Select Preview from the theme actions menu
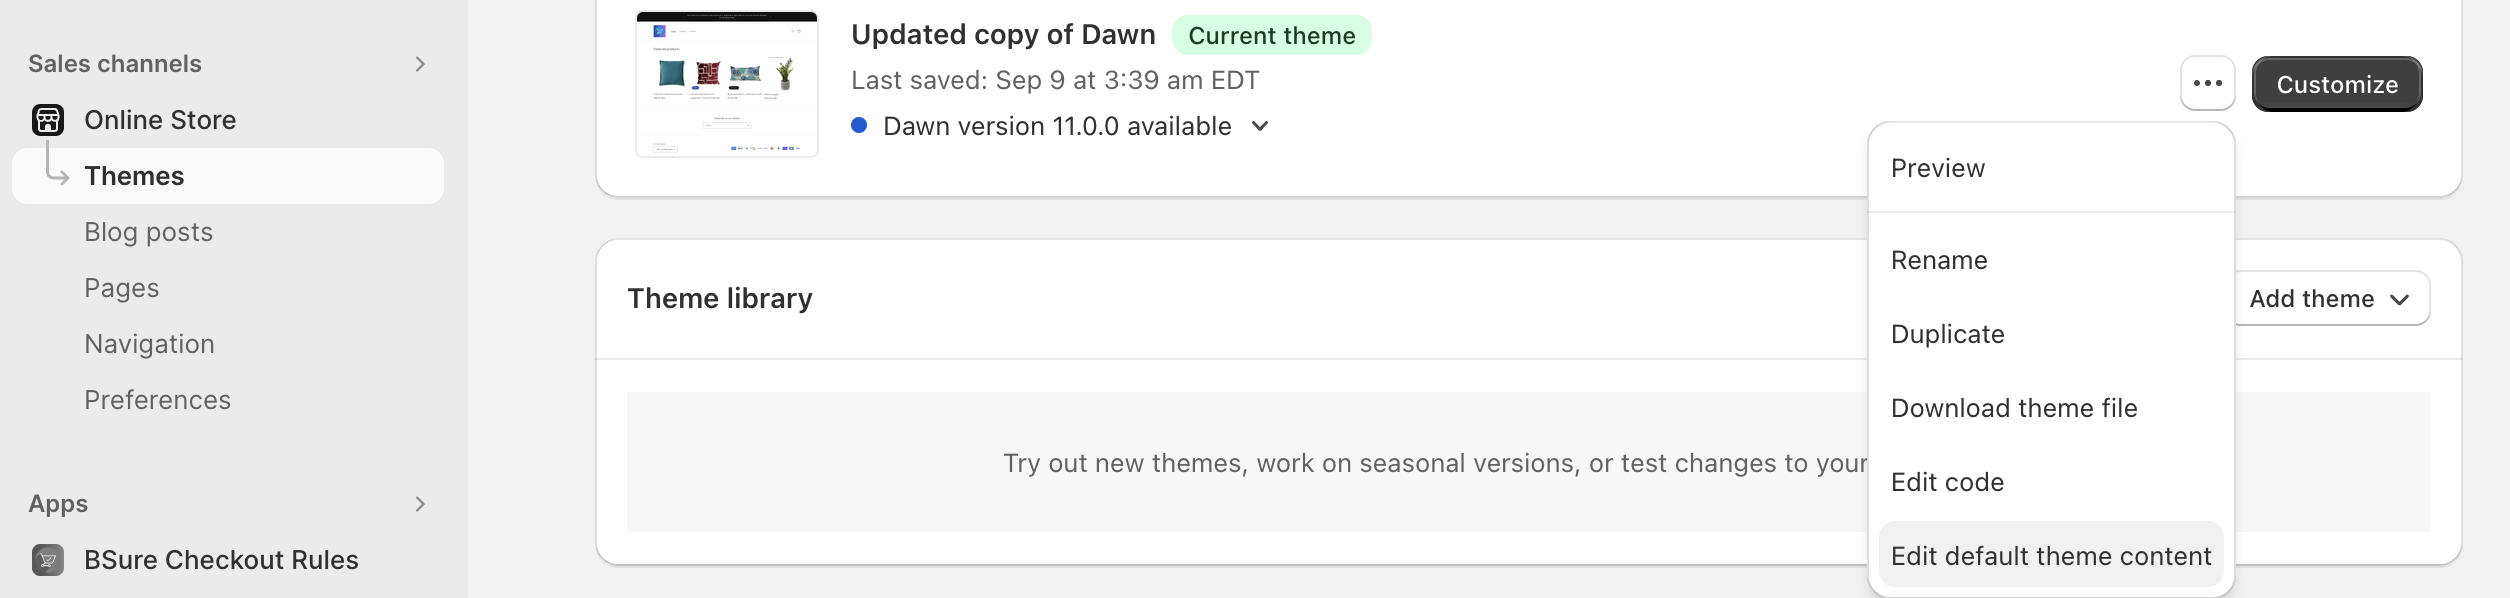This screenshot has height=598, width=2510. (1938, 168)
